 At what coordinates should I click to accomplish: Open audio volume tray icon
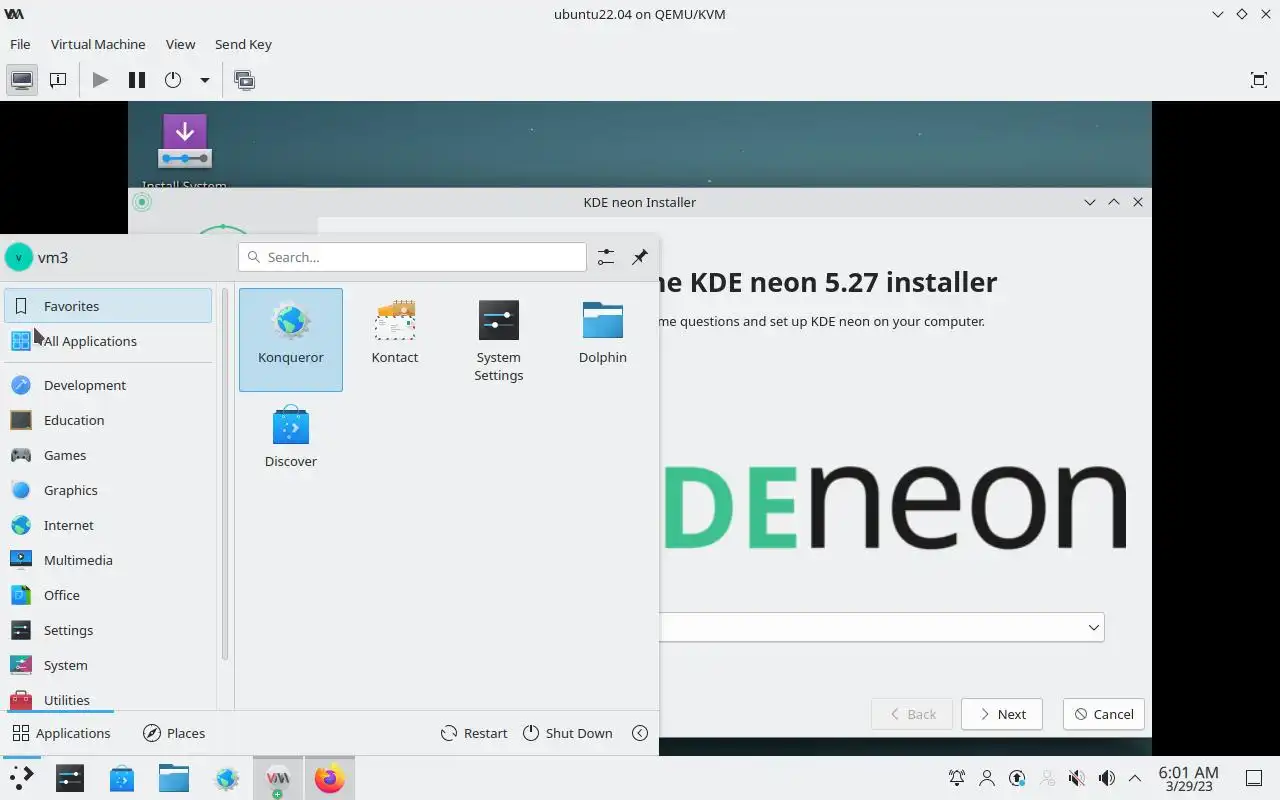tap(1106, 778)
